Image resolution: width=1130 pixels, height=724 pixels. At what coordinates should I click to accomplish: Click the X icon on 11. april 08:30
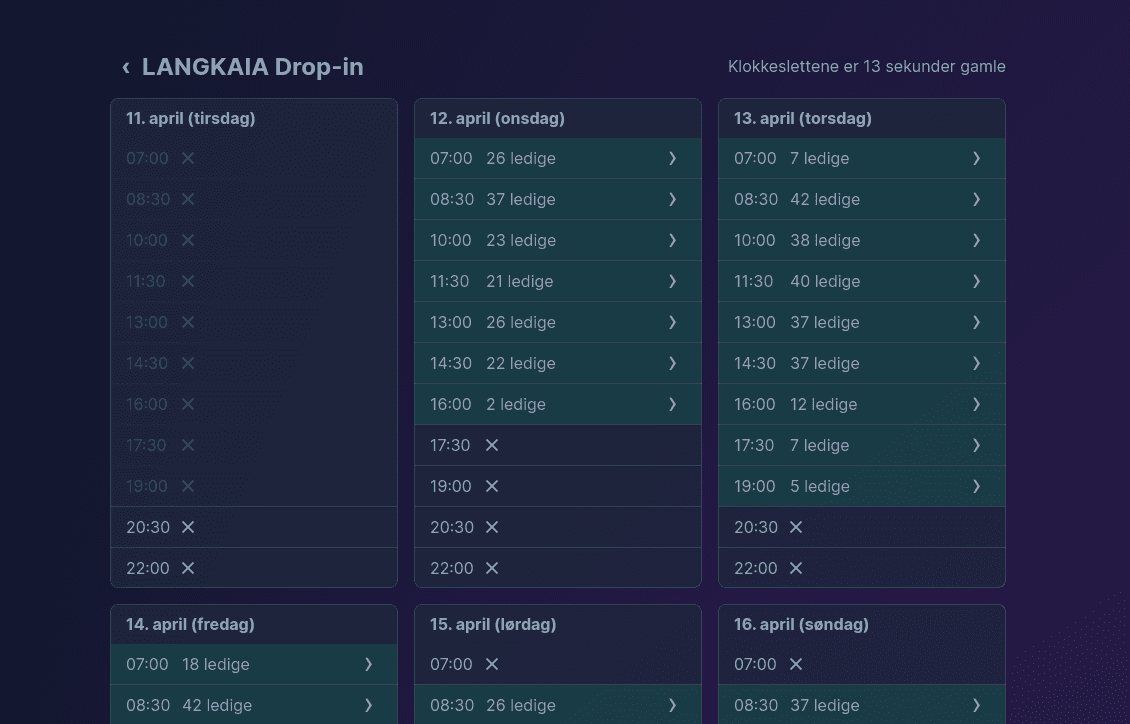point(188,200)
